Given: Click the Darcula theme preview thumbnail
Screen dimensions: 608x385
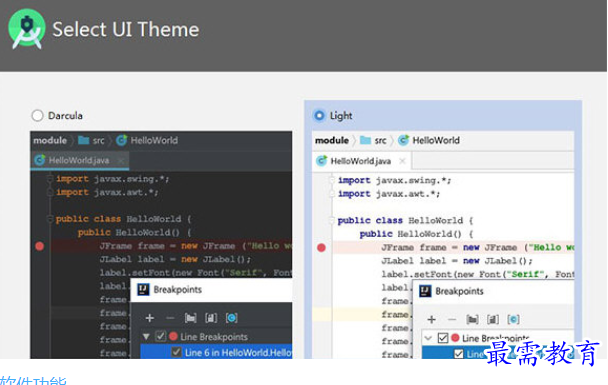Looking at the screenshot, I should [161, 245].
